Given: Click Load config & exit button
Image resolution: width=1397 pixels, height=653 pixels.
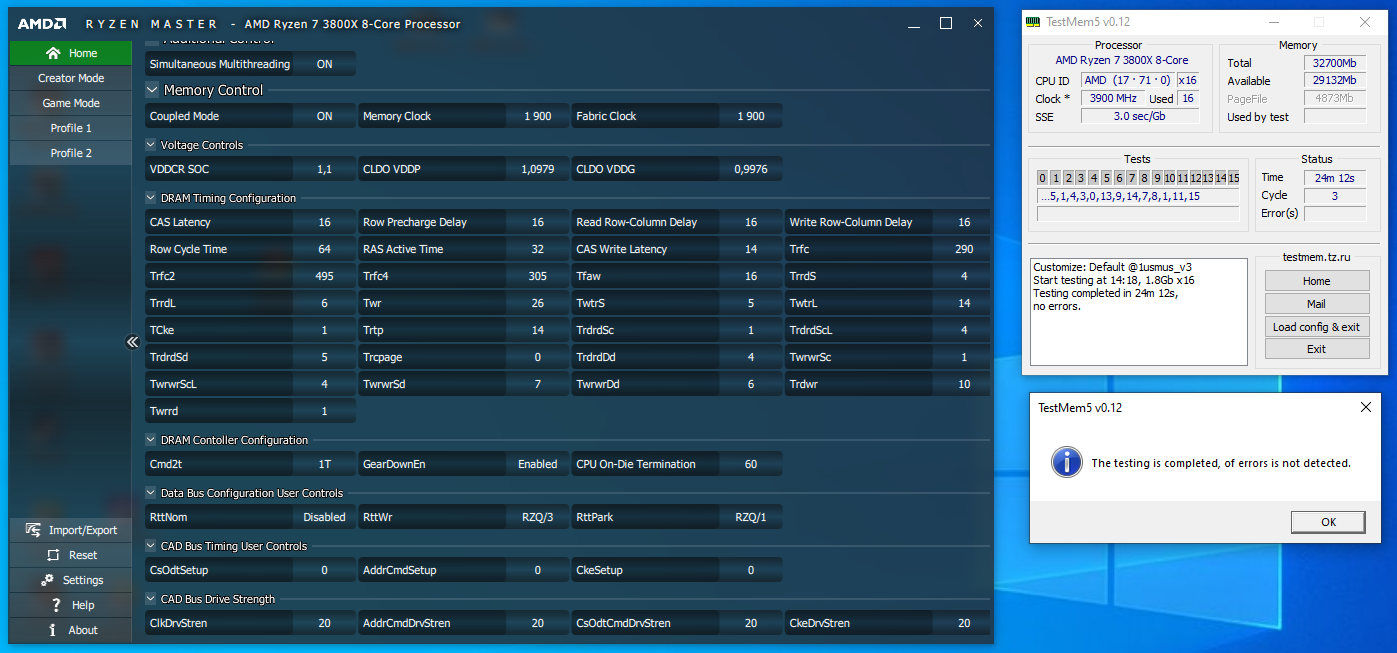Looking at the screenshot, I should pyautogui.click(x=1316, y=327).
